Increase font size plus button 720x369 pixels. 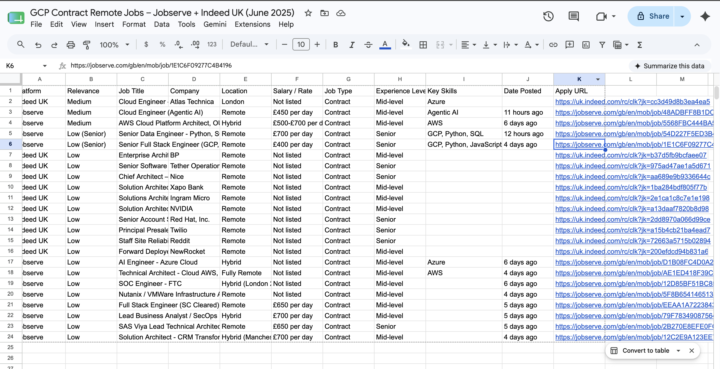point(317,45)
